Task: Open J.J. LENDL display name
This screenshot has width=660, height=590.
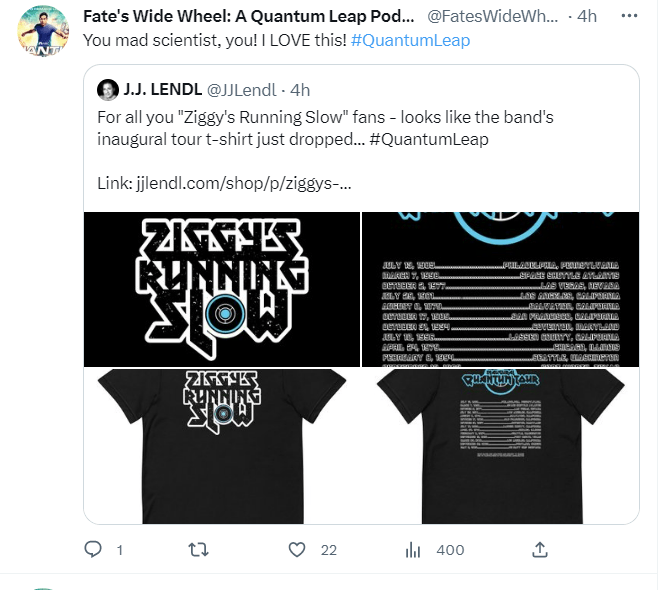Action: [x=162, y=90]
